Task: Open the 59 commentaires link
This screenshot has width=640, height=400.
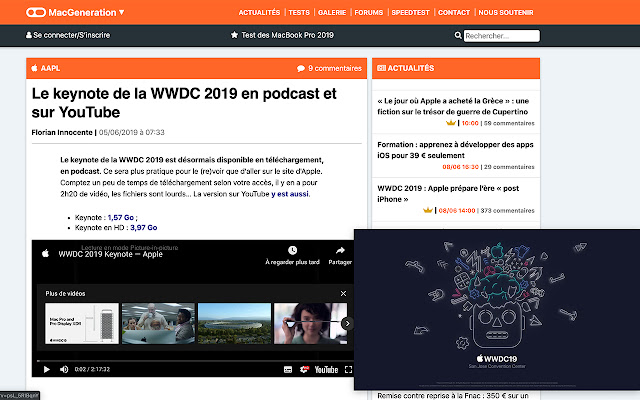Action: 509,123
